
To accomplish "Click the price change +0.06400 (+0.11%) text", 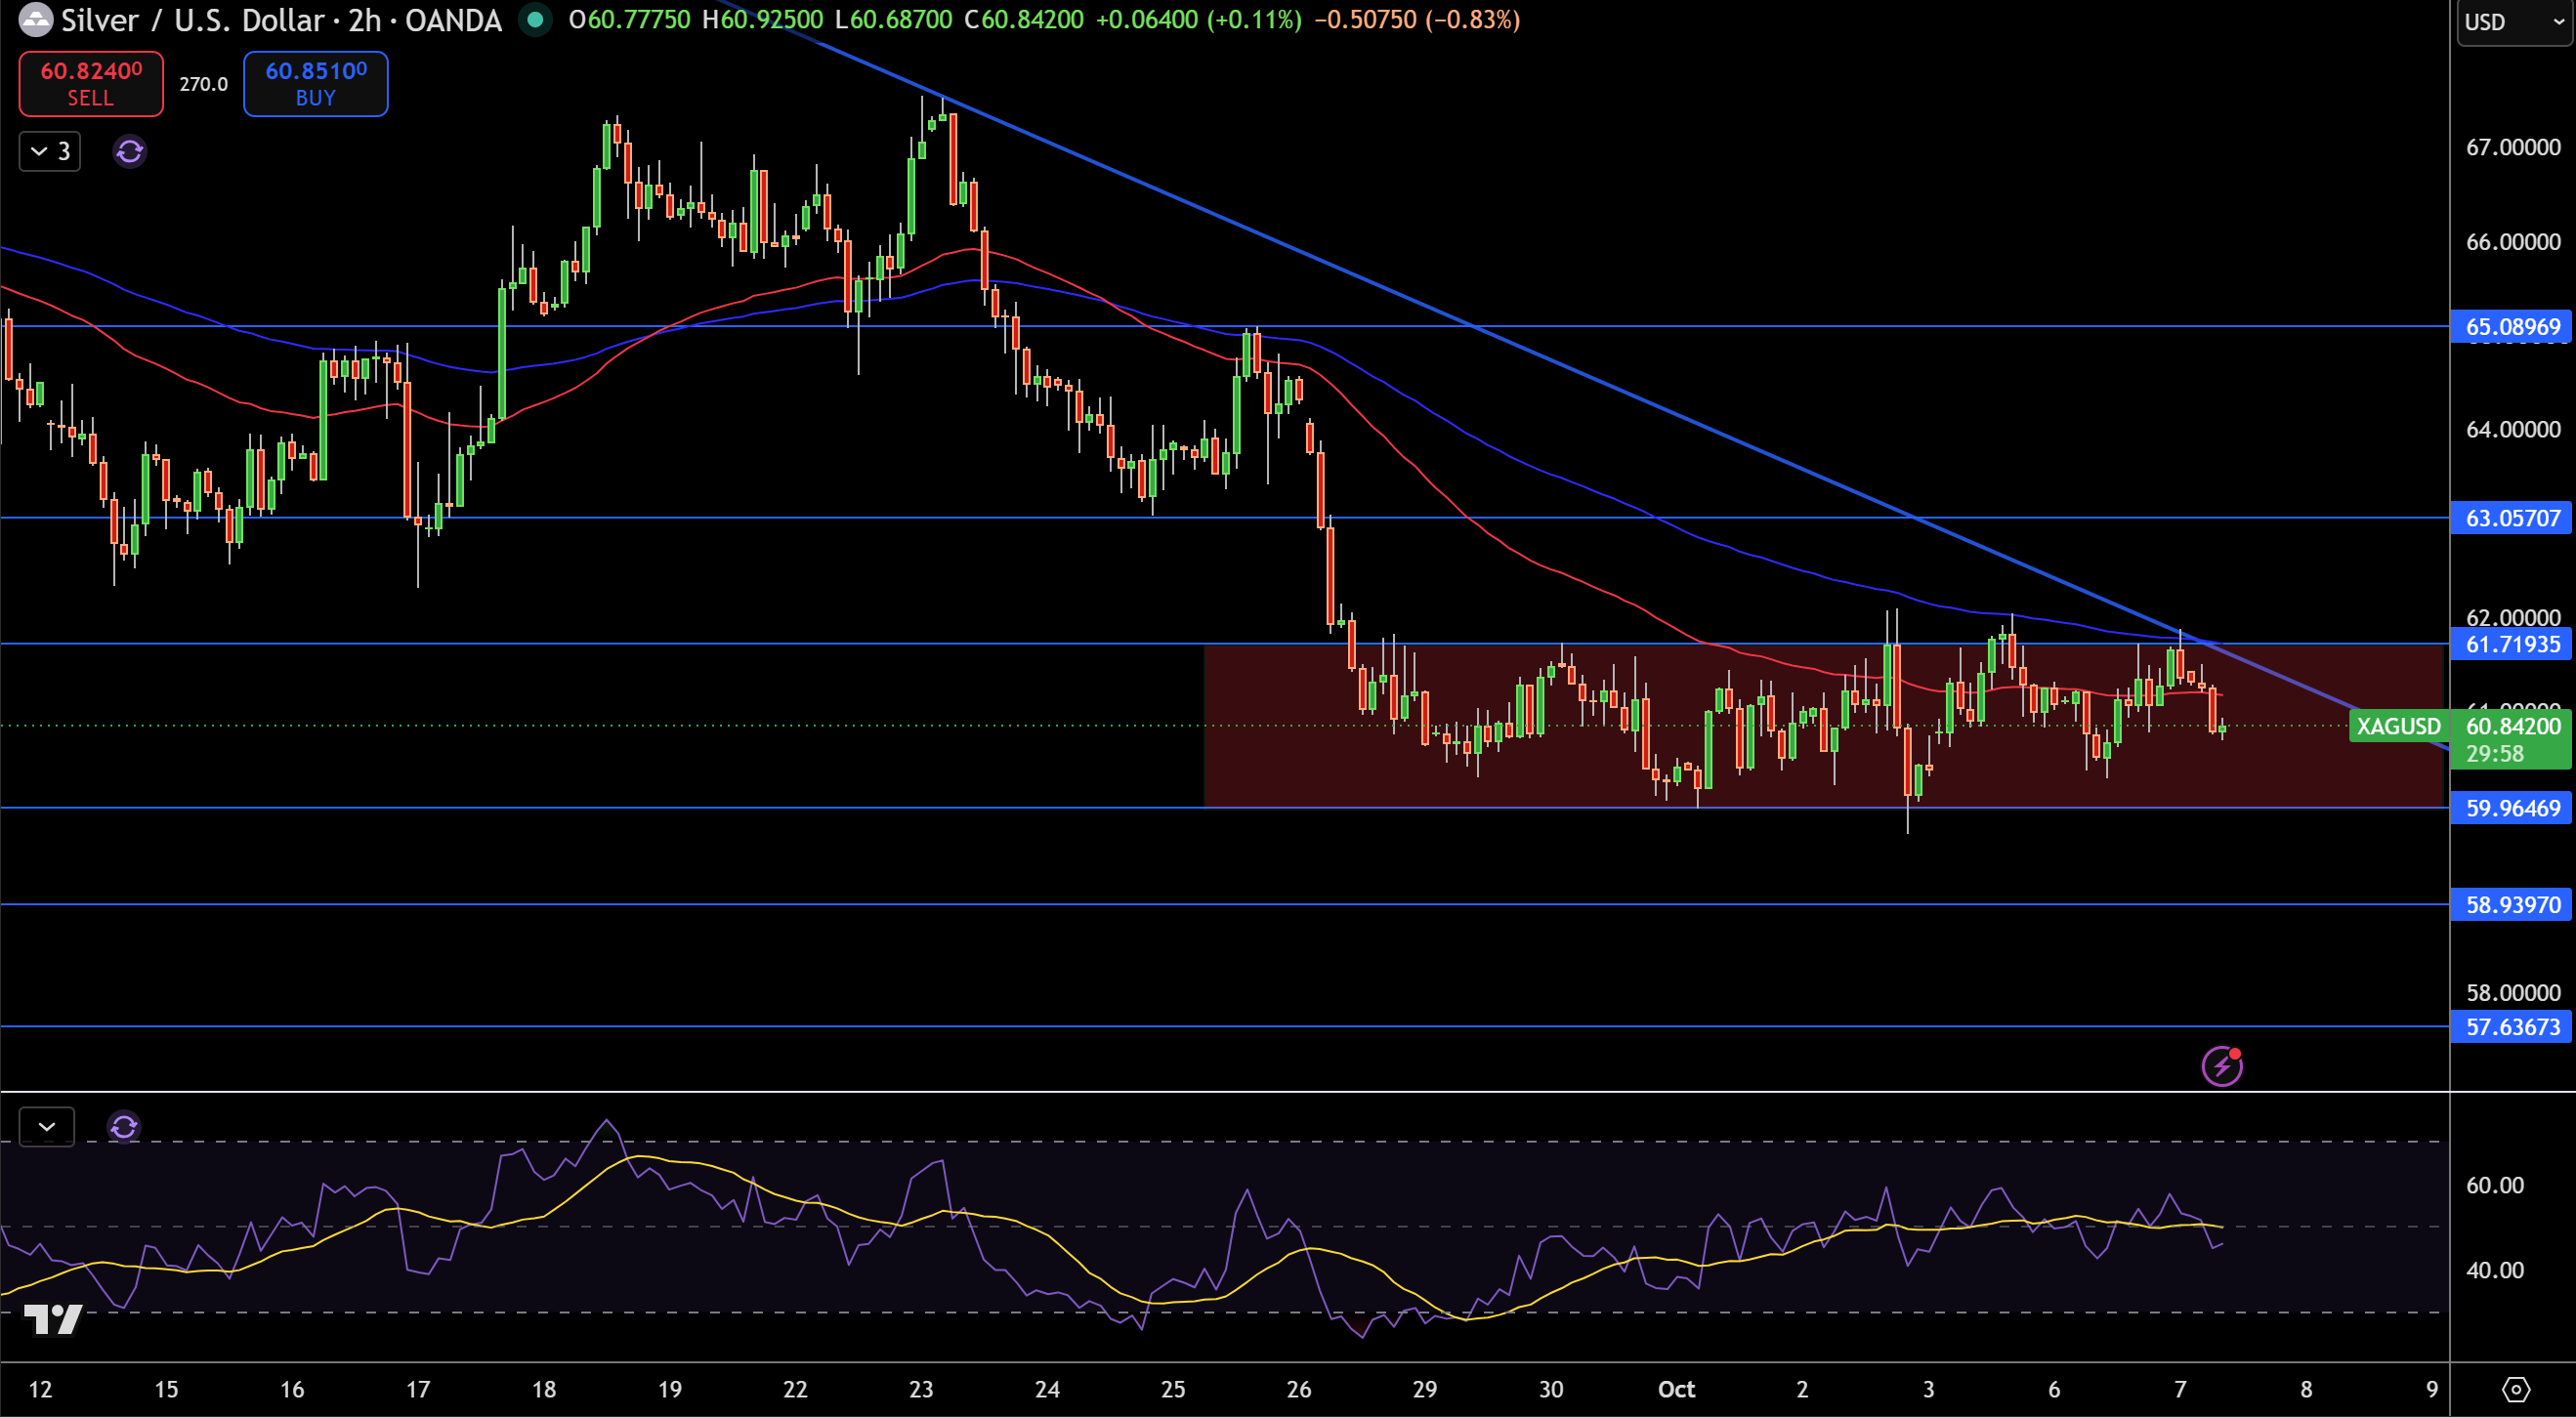I will click(x=1199, y=20).
